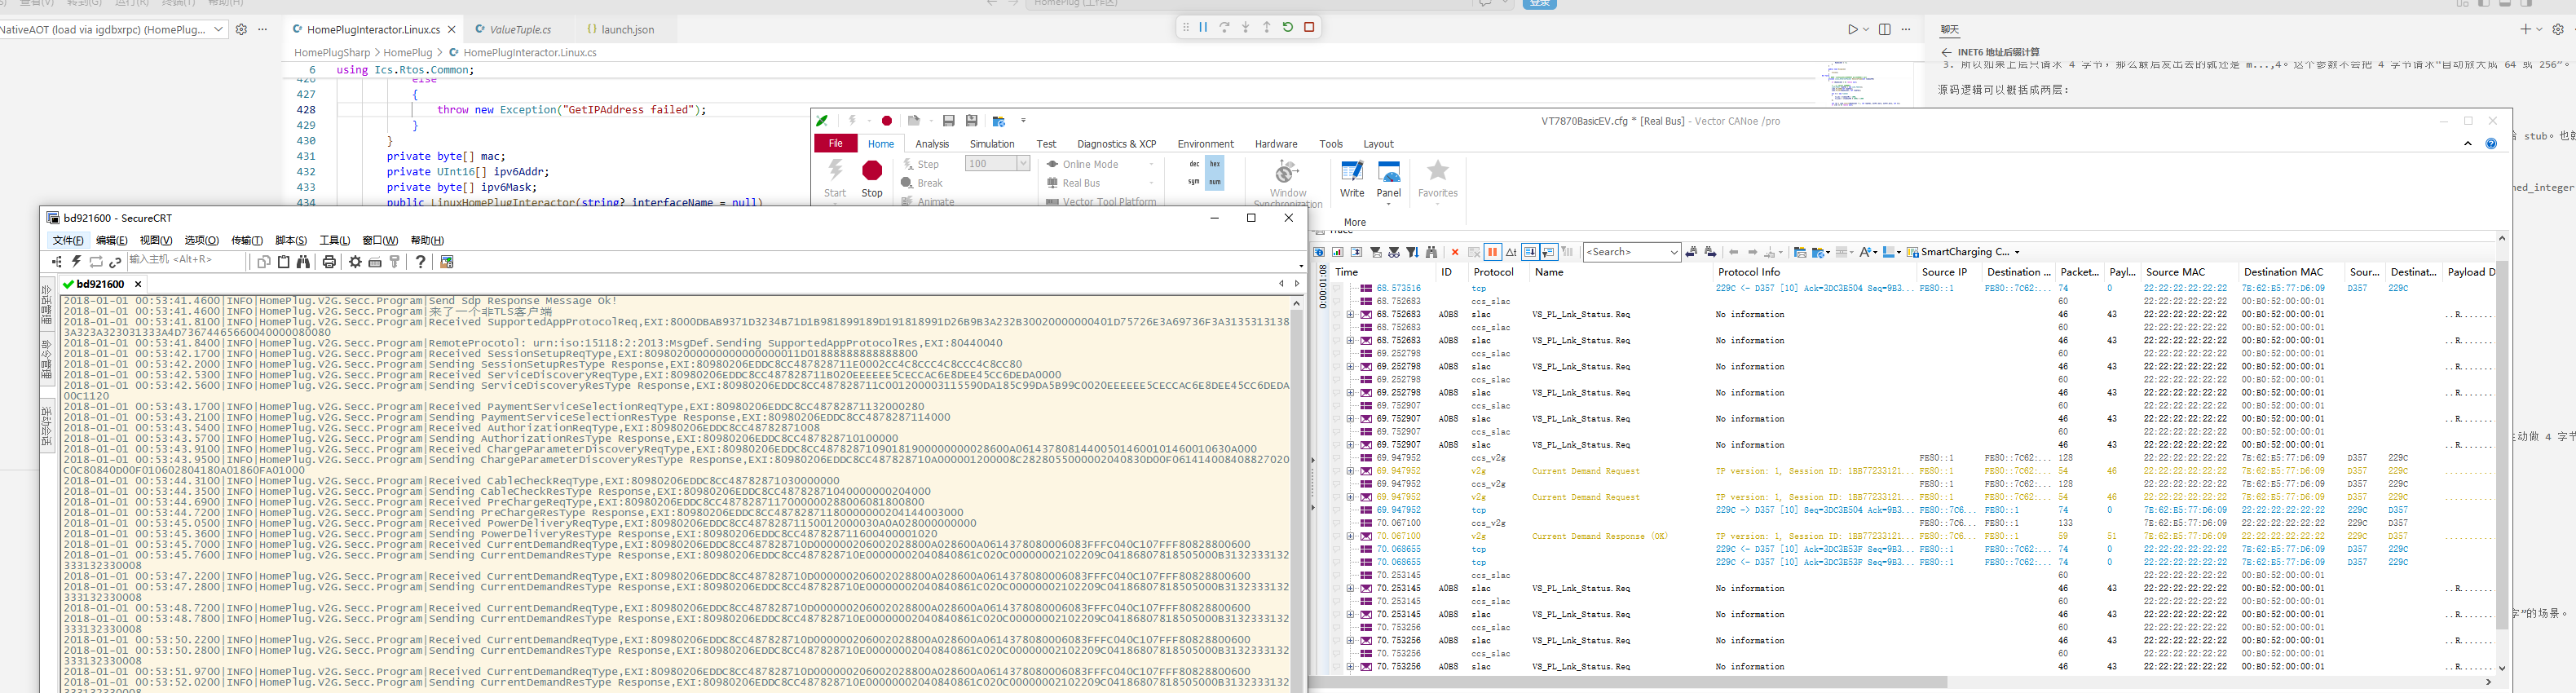
Task: Open the 文件(F) menu in SecureCRT
Action: pos(69,240)
